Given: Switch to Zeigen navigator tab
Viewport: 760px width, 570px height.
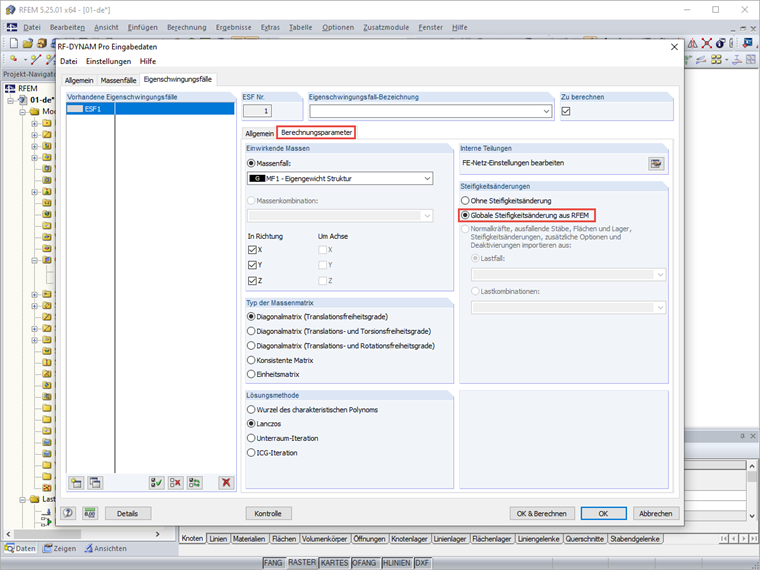Looking at the screenshot, I should coord(59,549).
